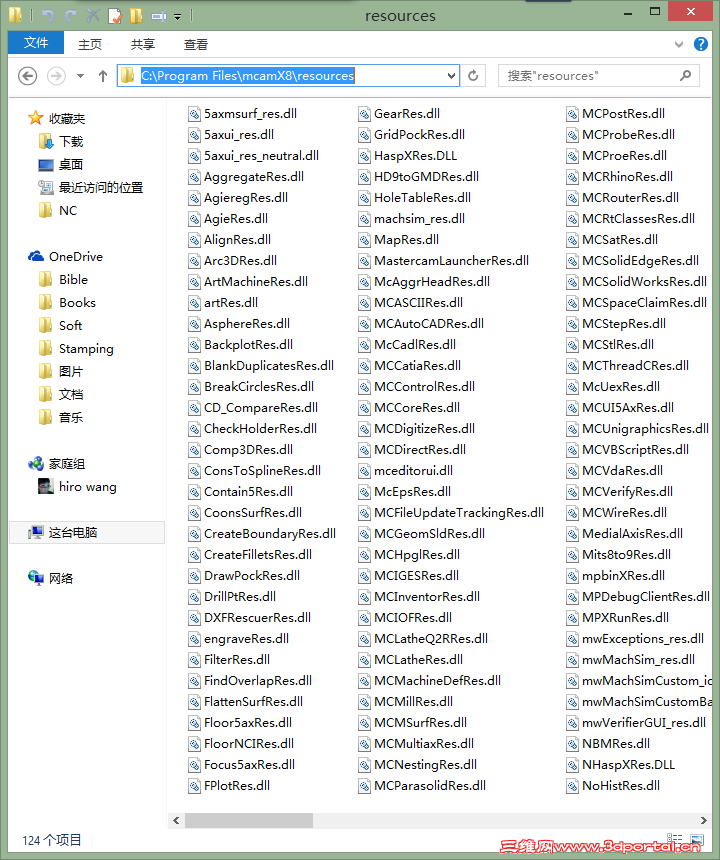Click the horizontal scrollbar left arrow
Screen dimensions: 720x860
(176, 821)
